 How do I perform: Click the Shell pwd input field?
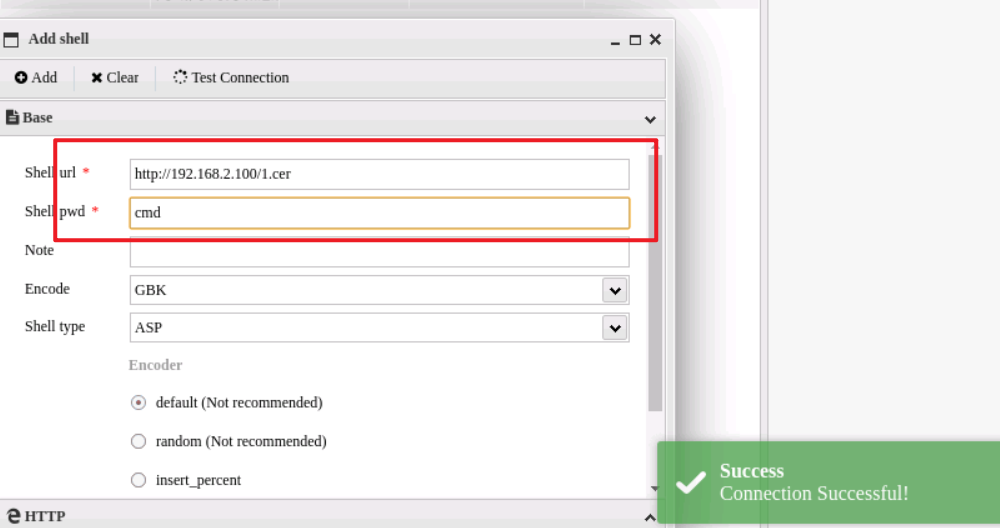(x=379, y=213)
